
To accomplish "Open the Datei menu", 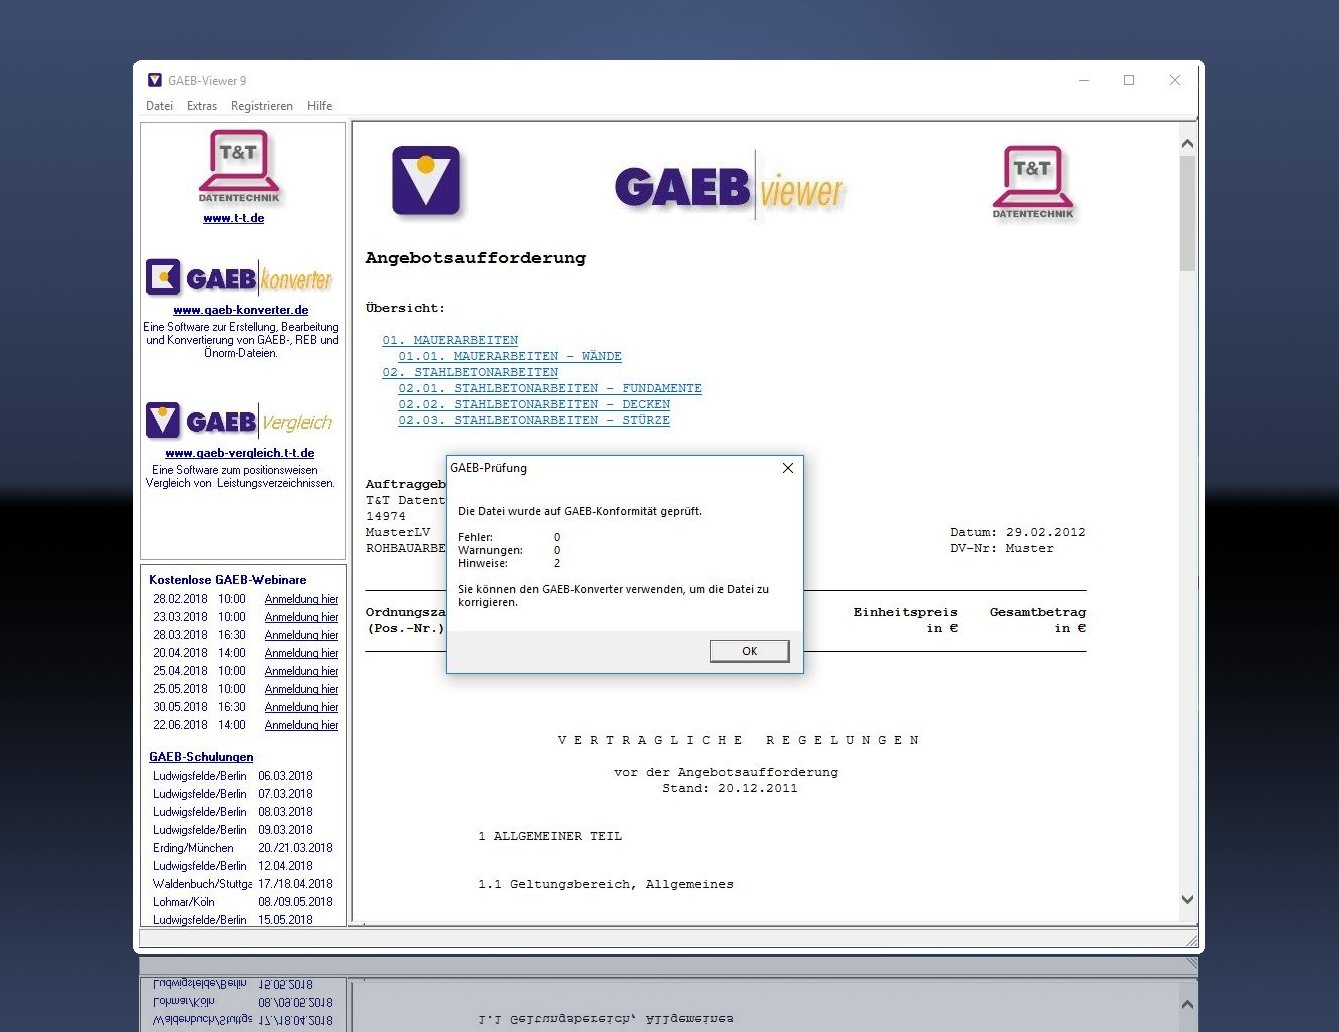I will (x=159, y=106).
